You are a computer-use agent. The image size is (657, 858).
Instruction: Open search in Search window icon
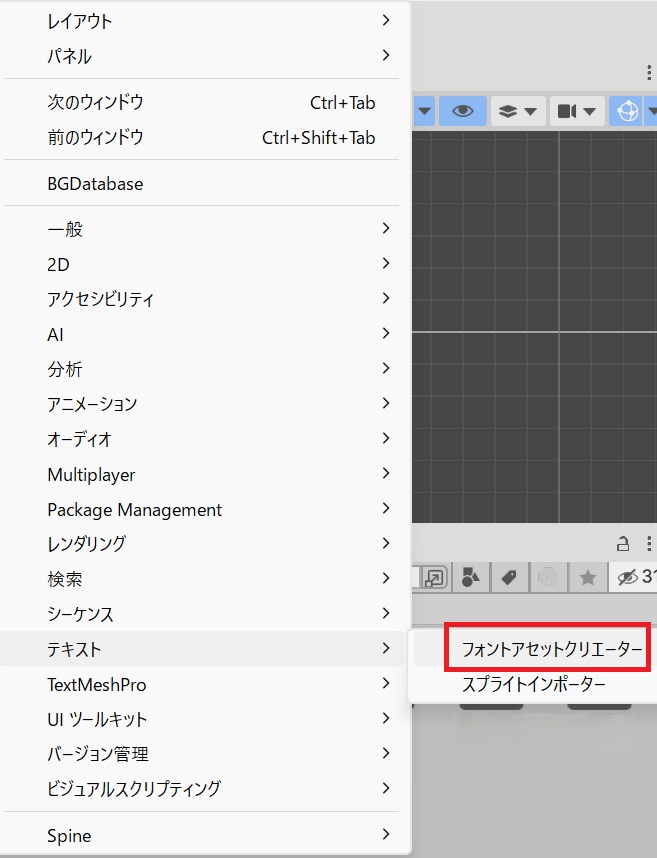pyautogui.click(x=435, y=577)
